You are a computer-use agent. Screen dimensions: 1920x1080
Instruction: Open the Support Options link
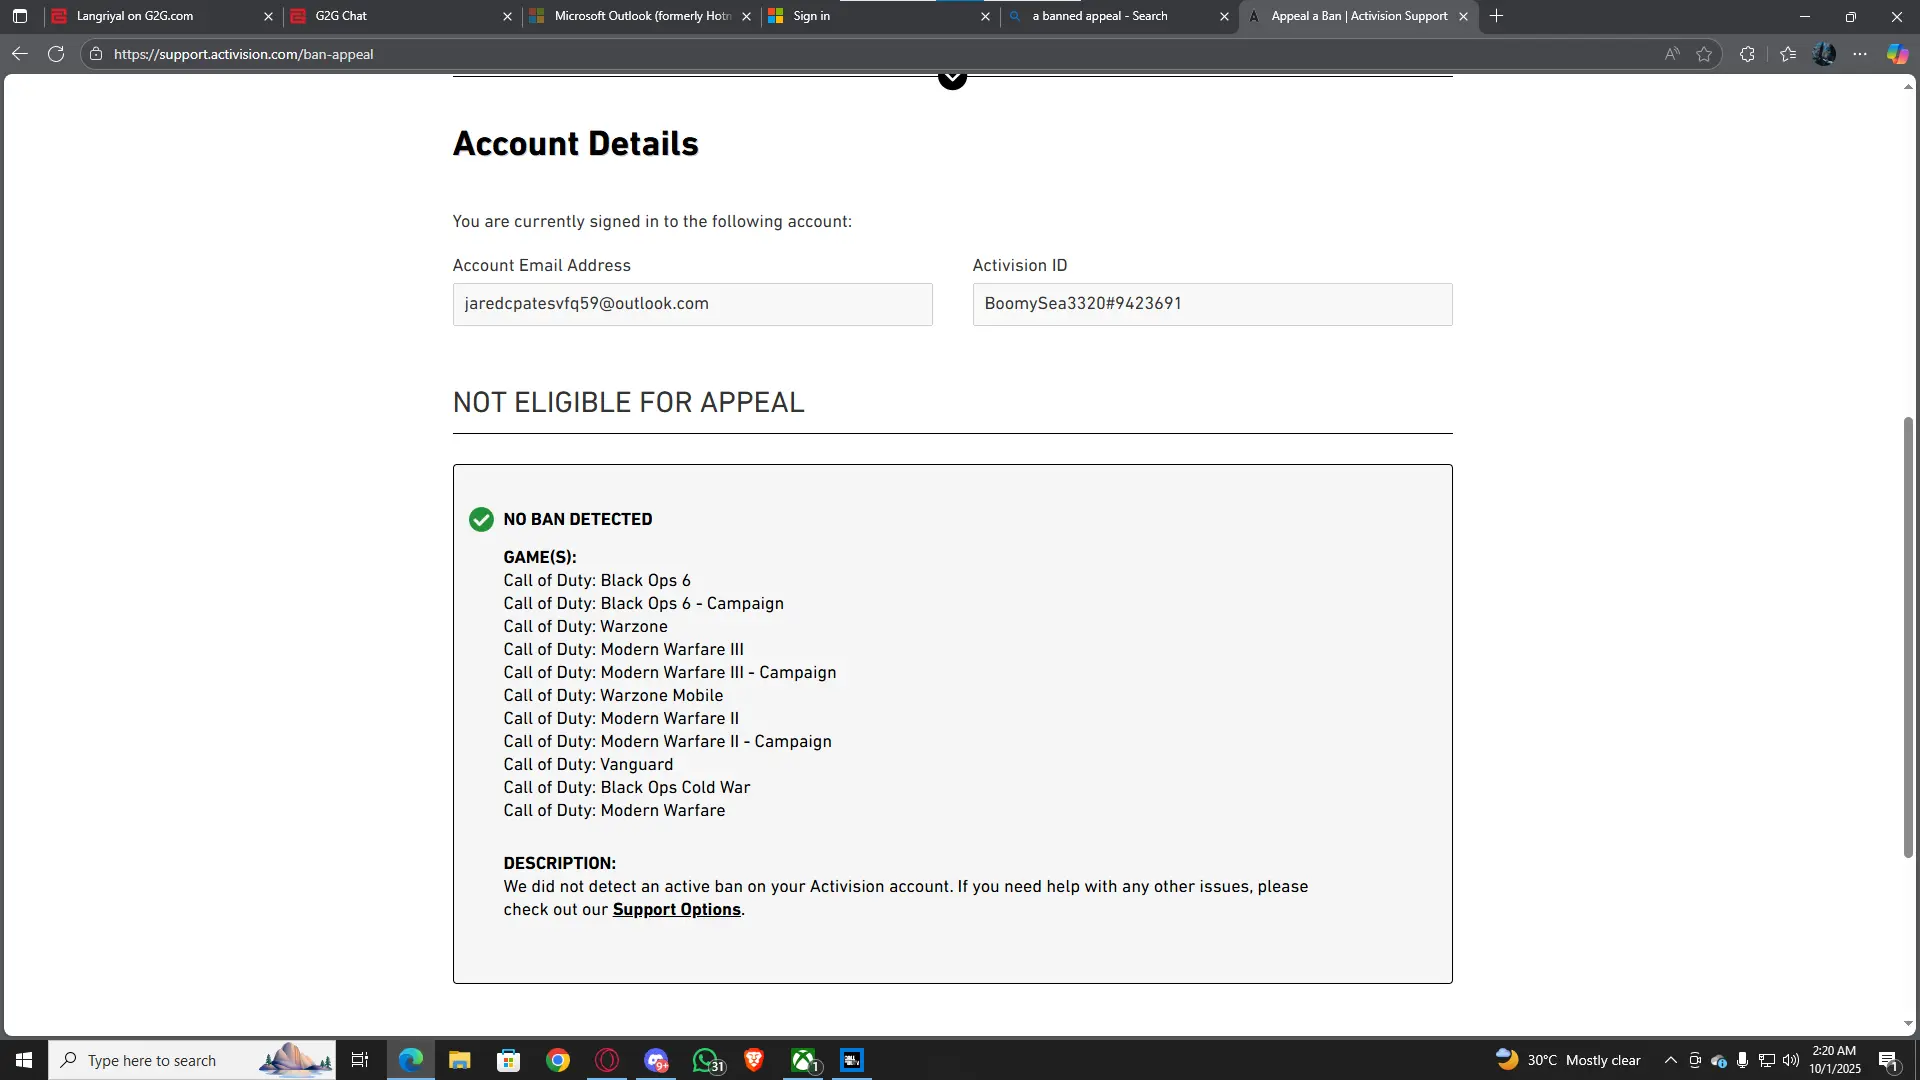(676, 909)
